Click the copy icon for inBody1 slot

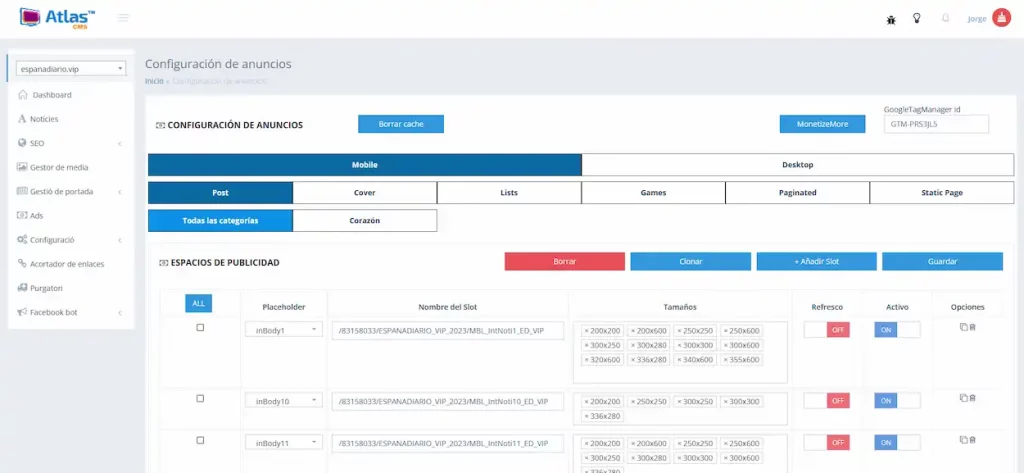click(963, 327)
